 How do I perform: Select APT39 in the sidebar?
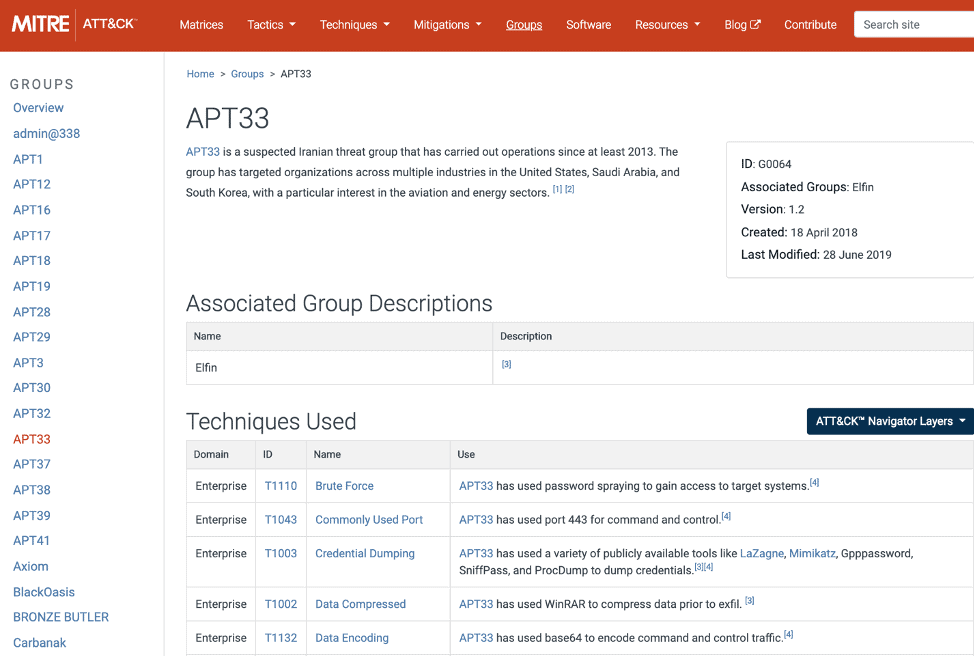tap(32, 516)
